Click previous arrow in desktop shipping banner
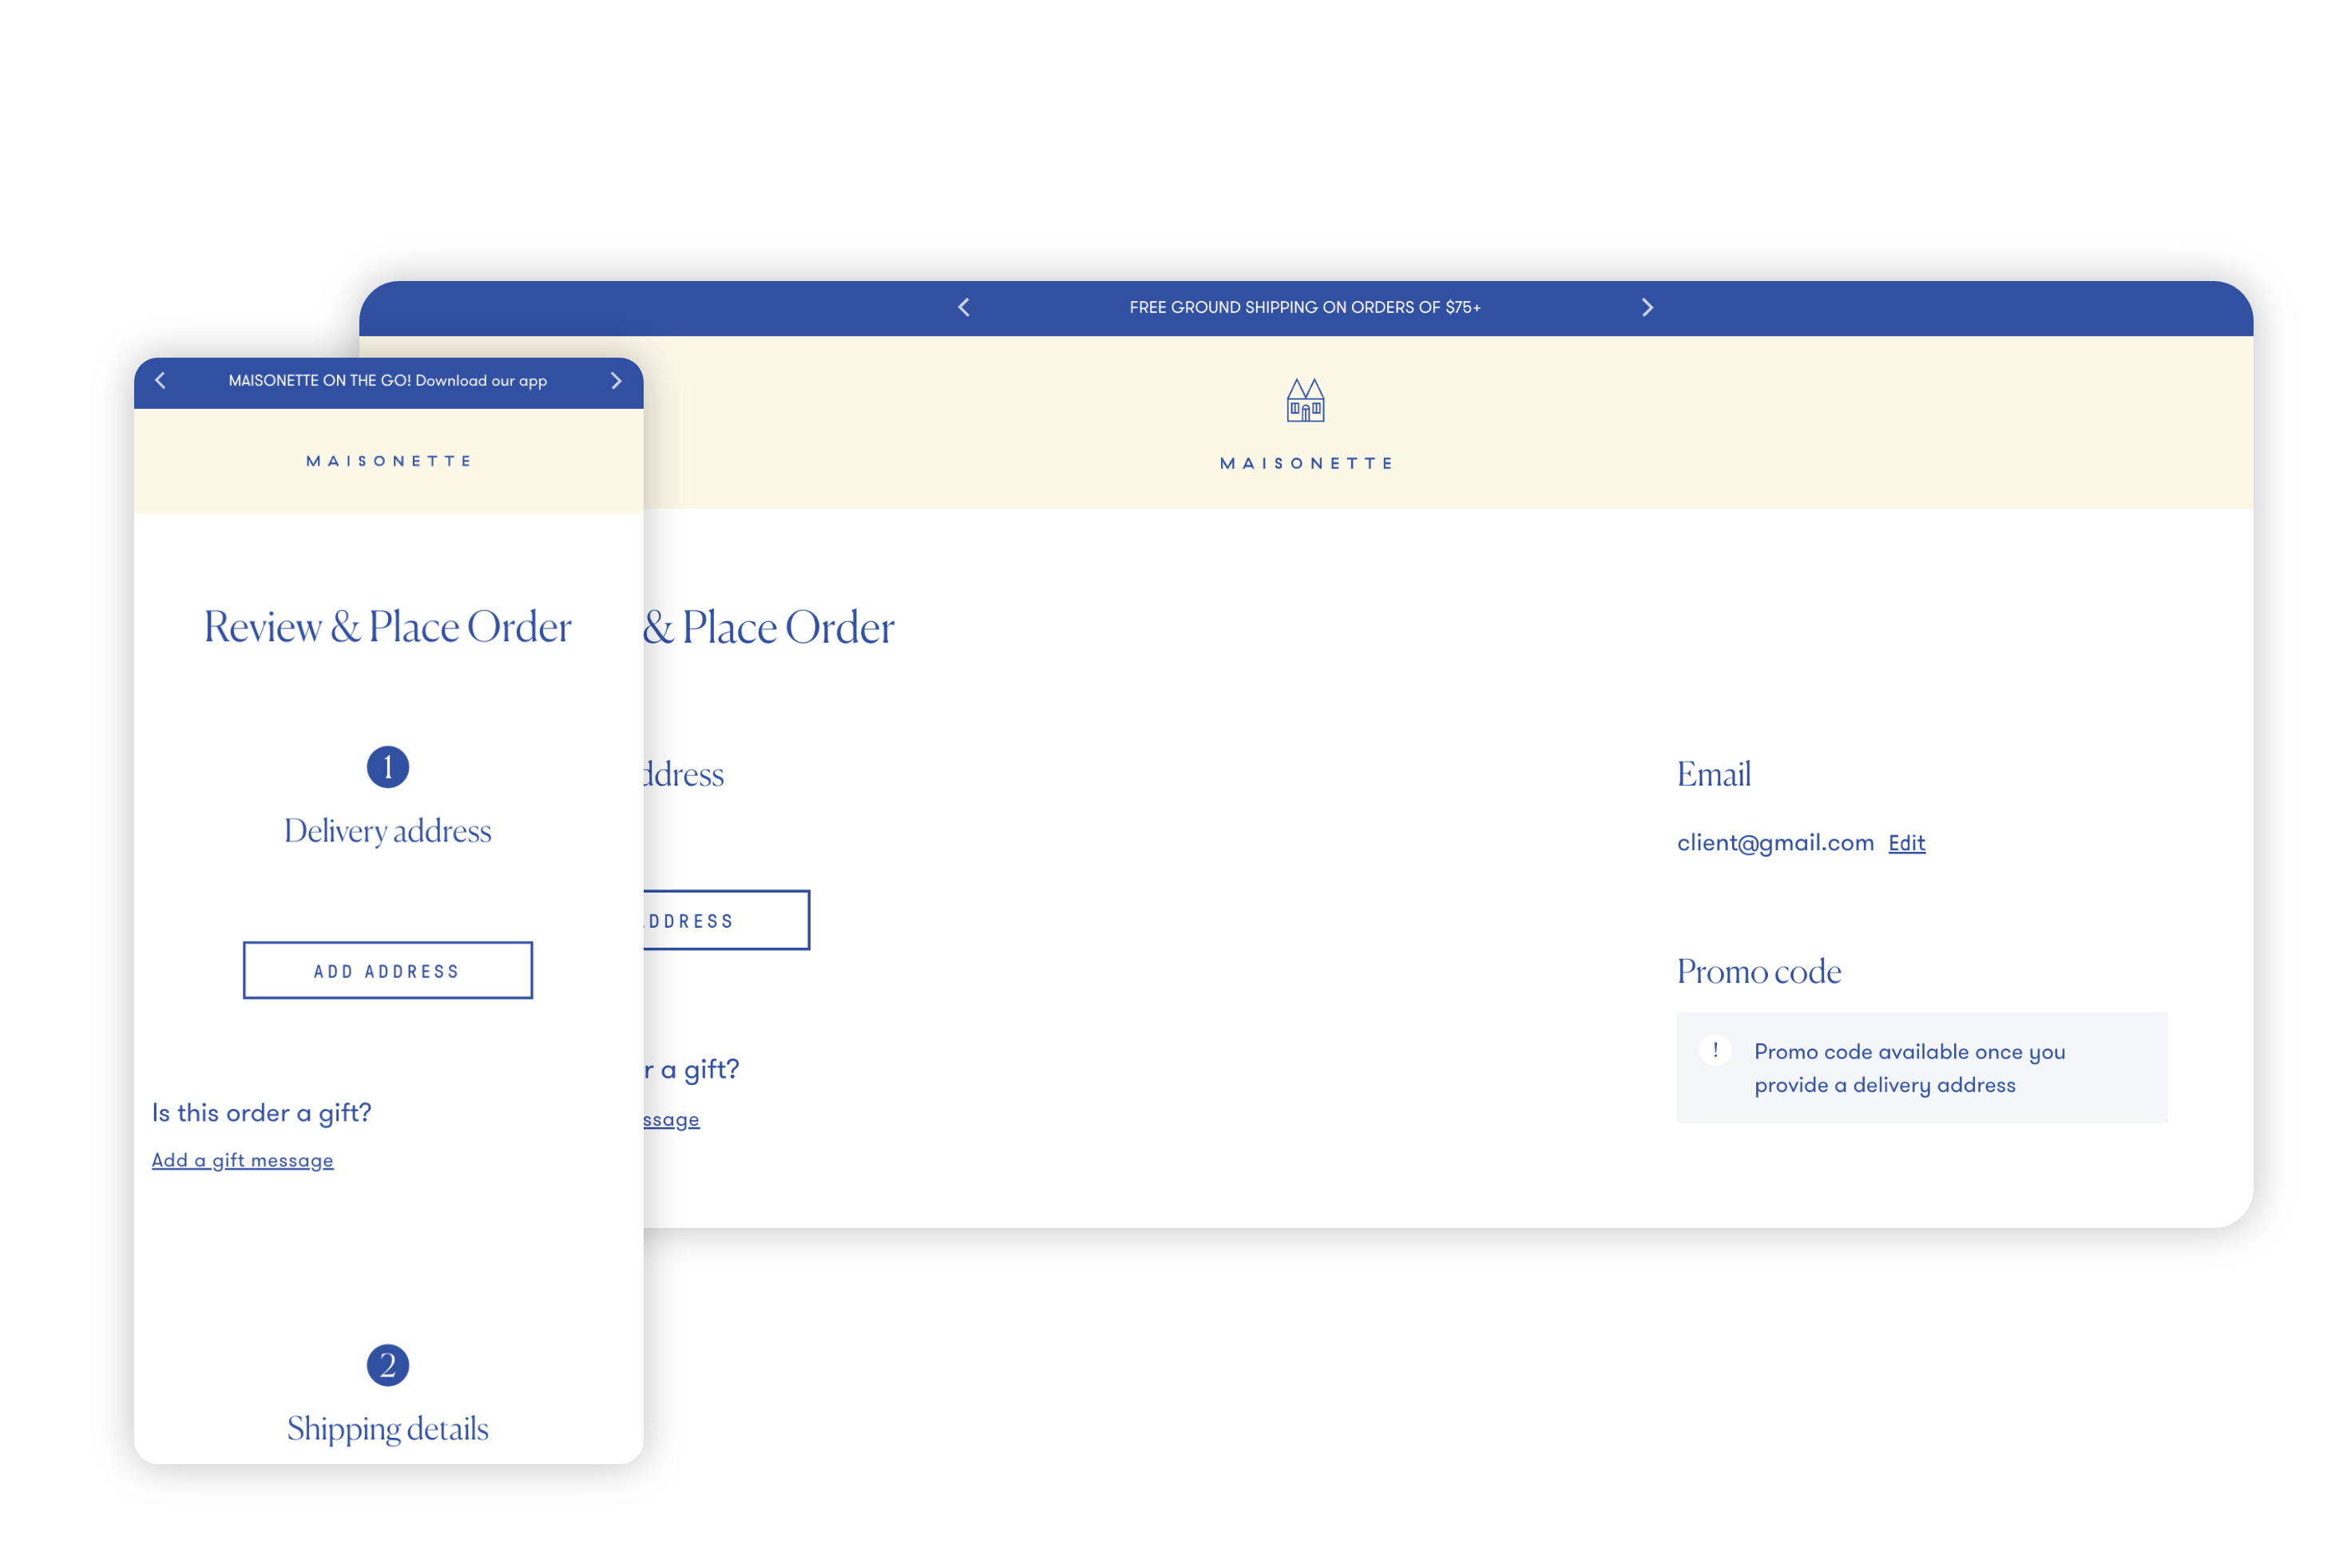Screen dimensions: 2351x1568 [x=964, y=307]
